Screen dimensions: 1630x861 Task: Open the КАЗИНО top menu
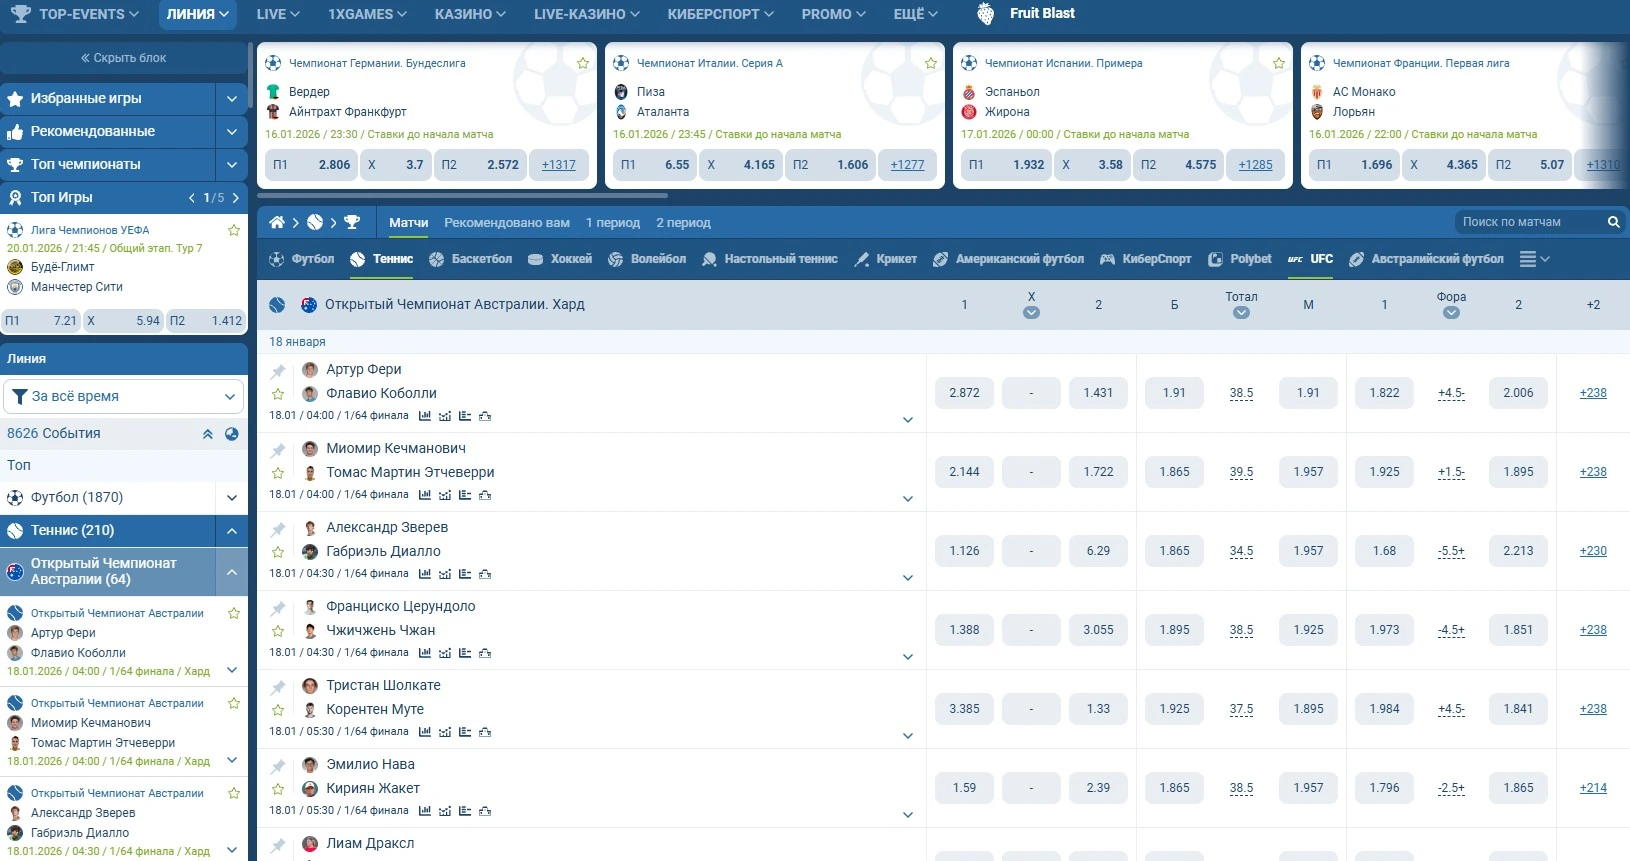tap(469, 14)
